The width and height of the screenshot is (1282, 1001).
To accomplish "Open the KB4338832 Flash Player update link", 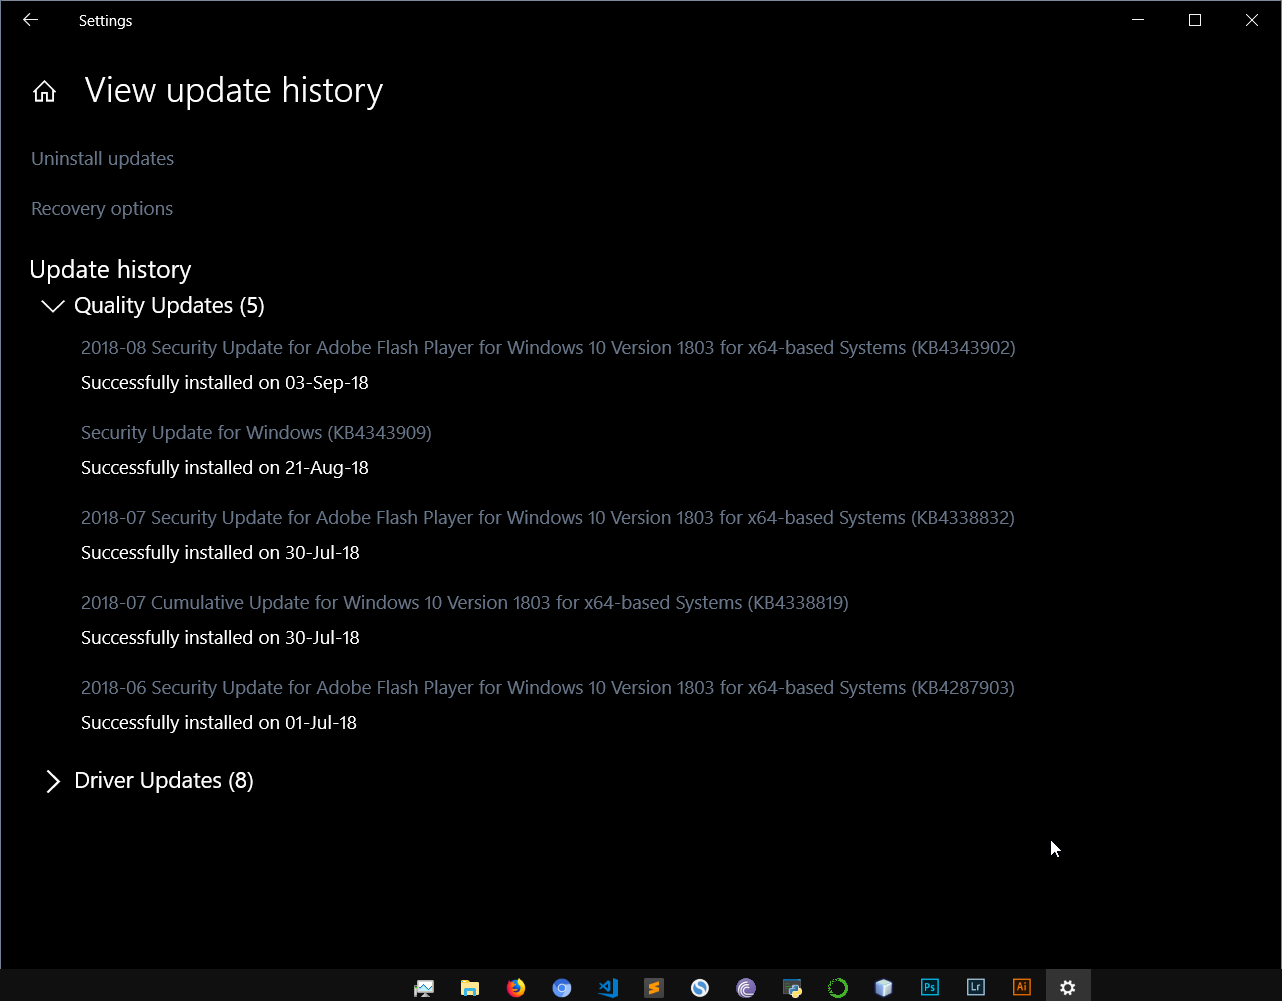I will coord(548,517).
